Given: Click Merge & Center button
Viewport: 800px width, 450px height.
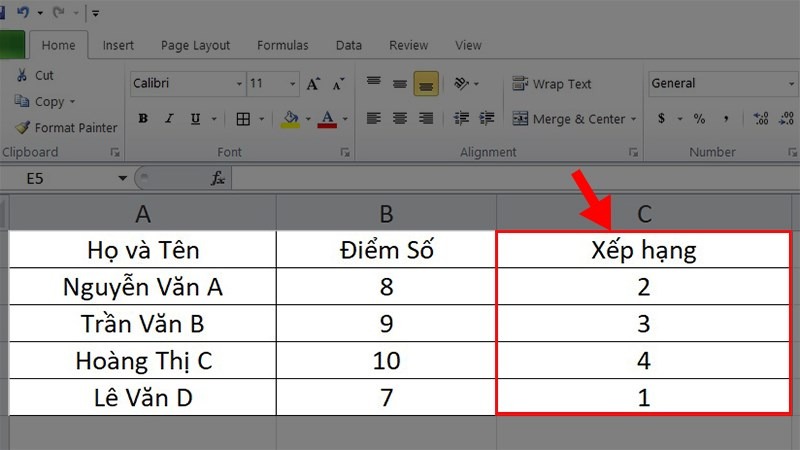Looking at the screenshot, I should click(568, 119).
